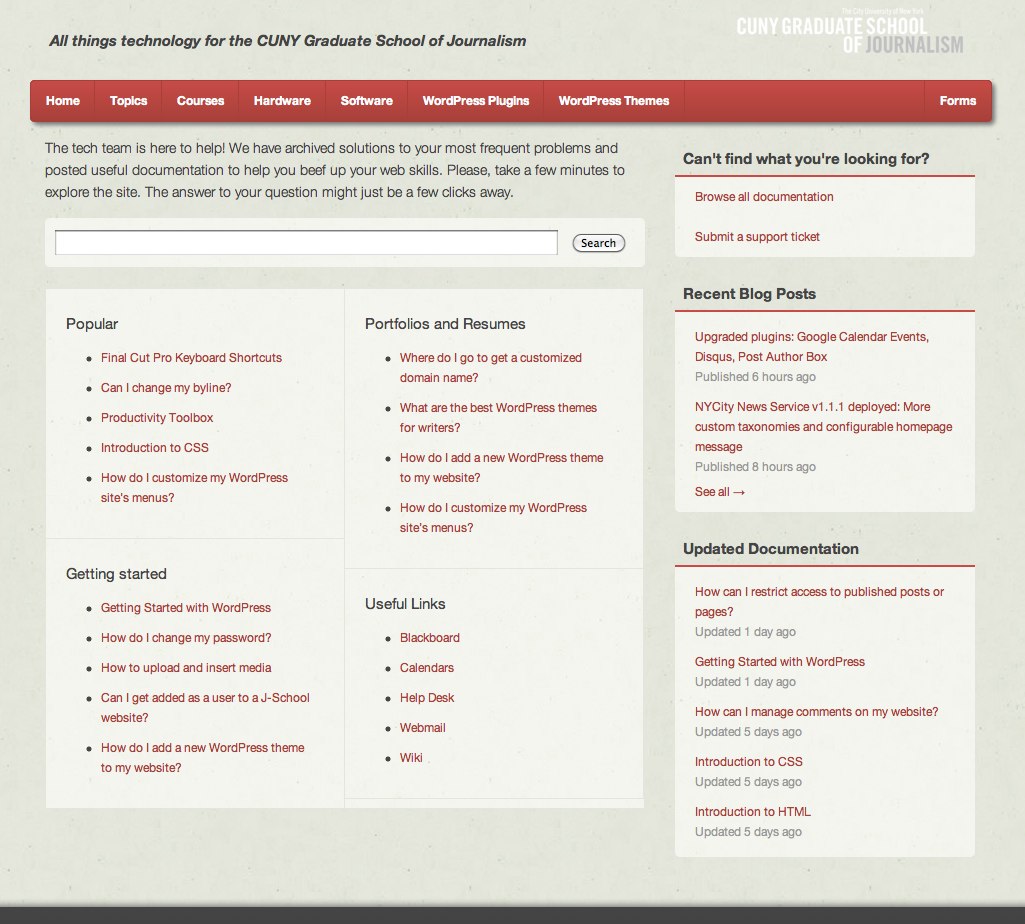Viewport: 1025px width, 924px height.
Task: Open Getting Started with WordPress in Updated Documentation
Action: coord(779,662)
